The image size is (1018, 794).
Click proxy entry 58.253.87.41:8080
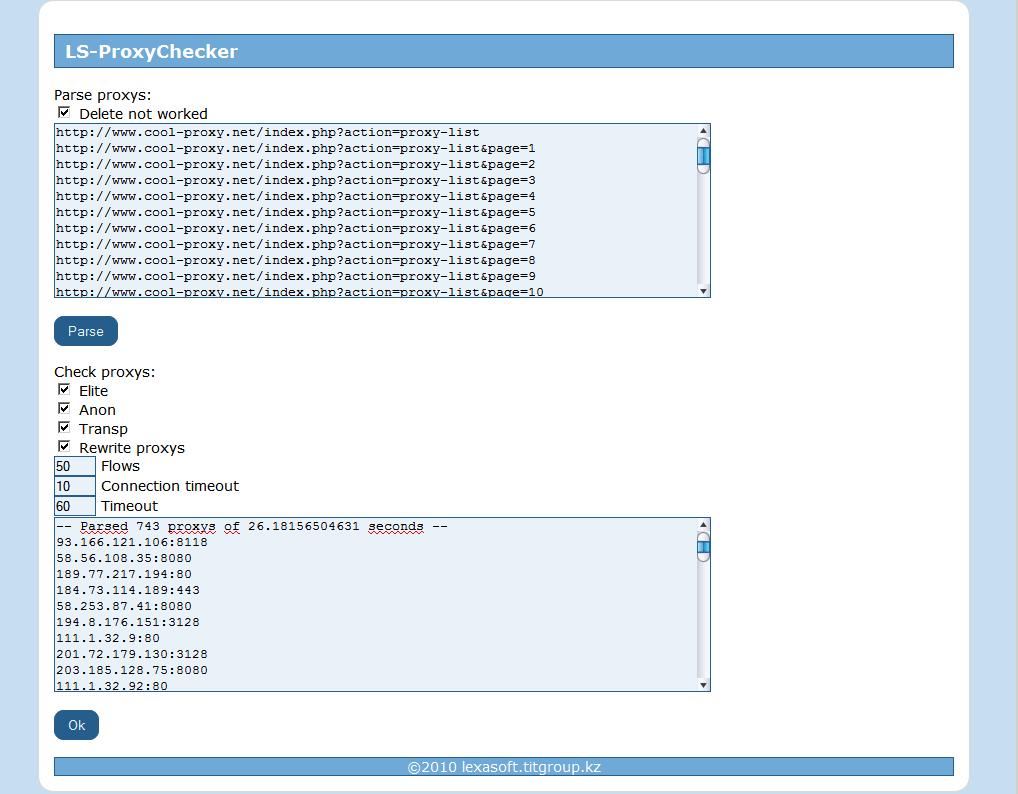pyautogui.click(x=124, y=606)
